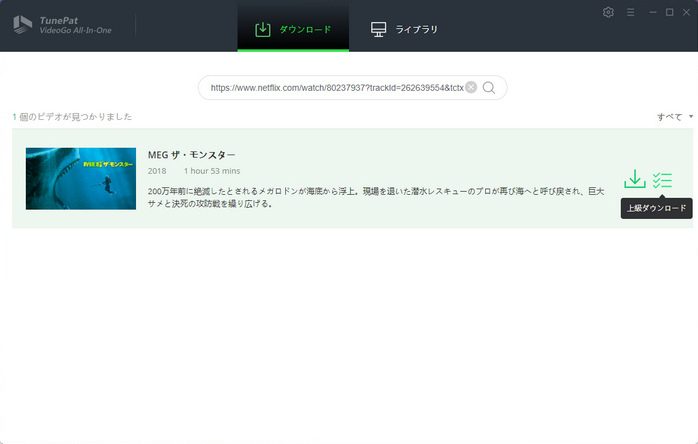
Task: Click the 1 hour 53 mins duration
Action: [x=212, y=171]
